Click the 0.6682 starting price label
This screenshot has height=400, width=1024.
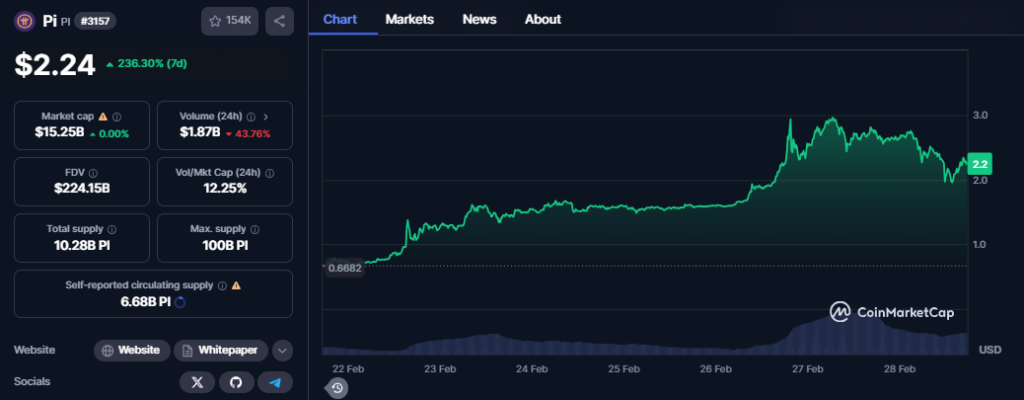344,267
